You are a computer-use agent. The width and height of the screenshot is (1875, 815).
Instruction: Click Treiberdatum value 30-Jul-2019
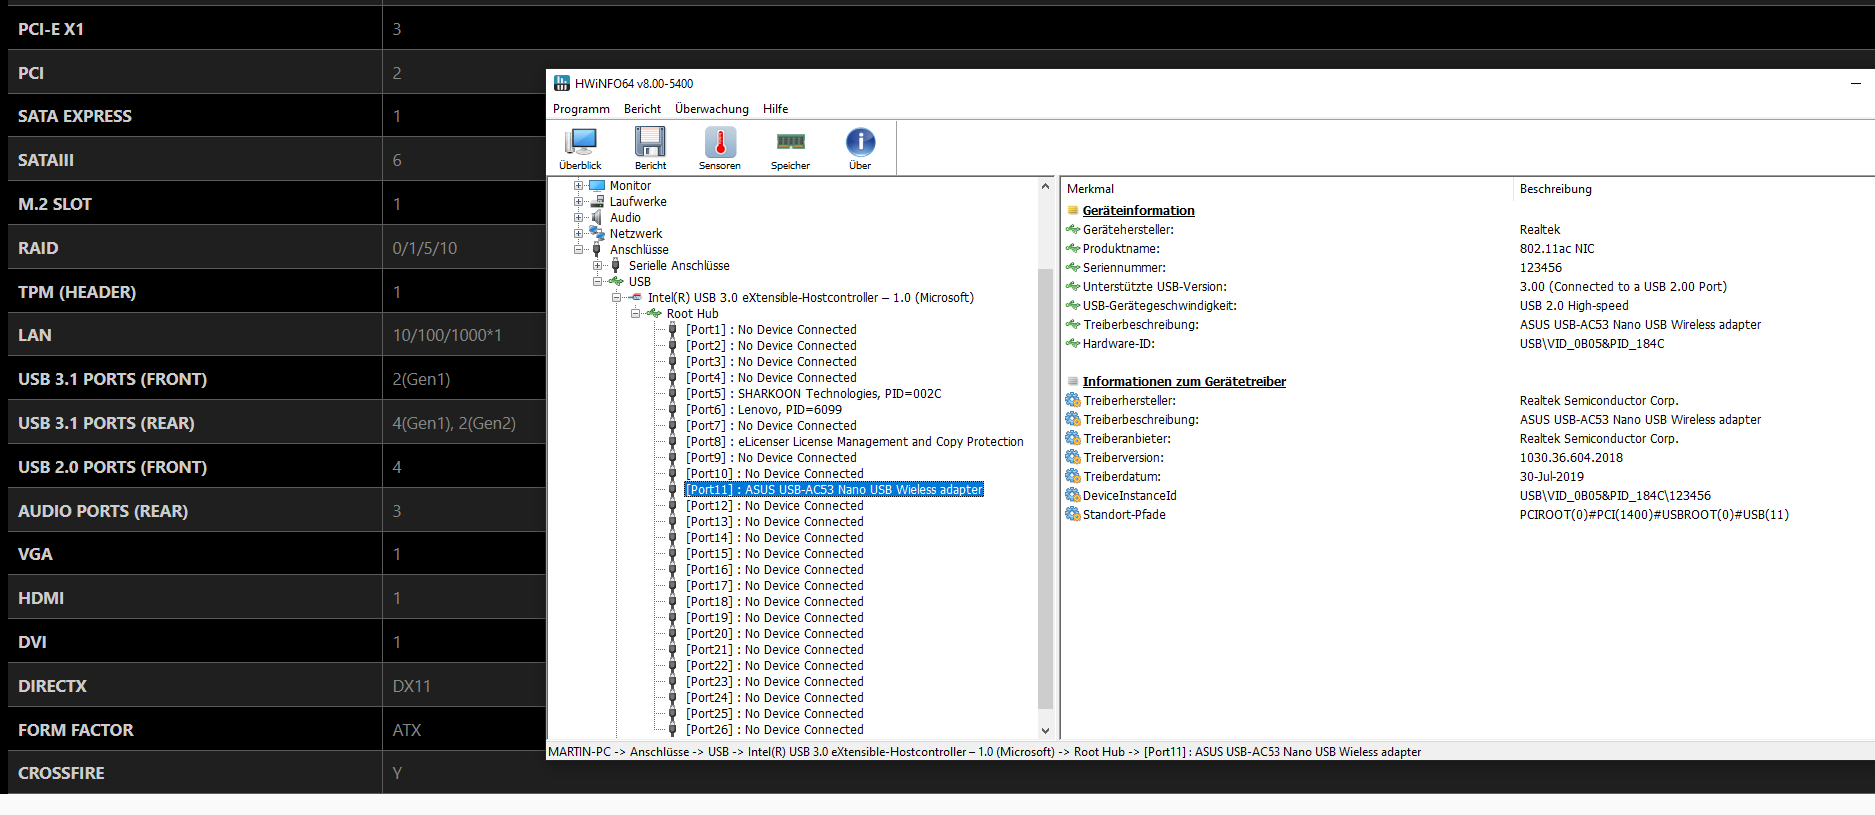[1552, 477]
